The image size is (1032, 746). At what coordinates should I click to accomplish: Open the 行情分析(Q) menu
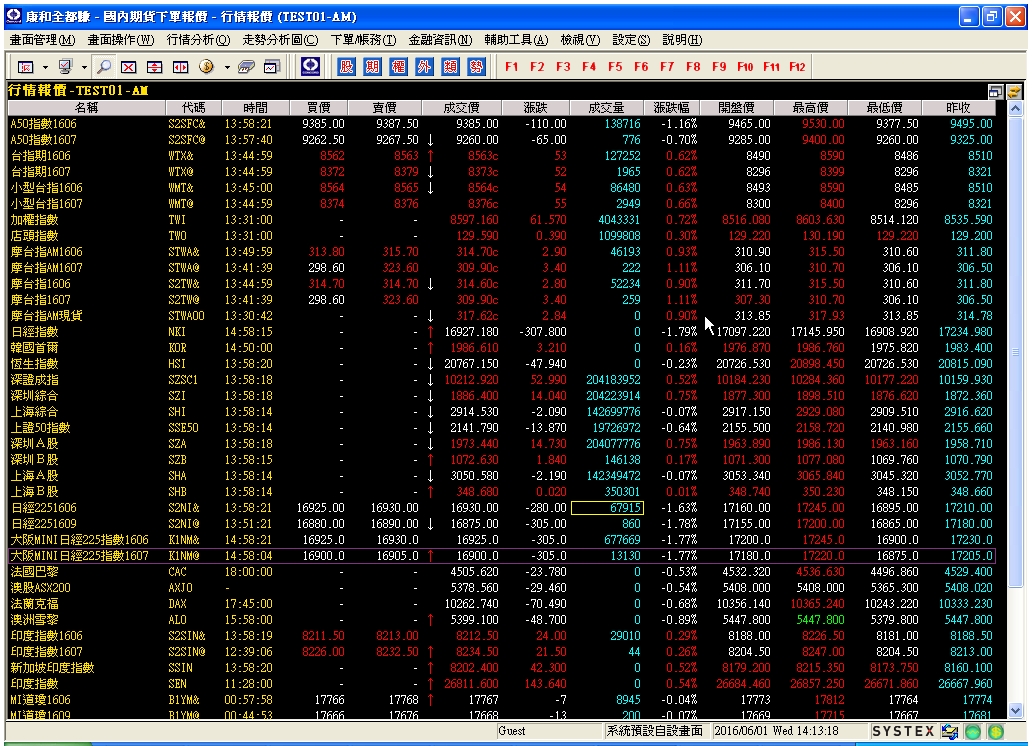click(x=199, y=40)
